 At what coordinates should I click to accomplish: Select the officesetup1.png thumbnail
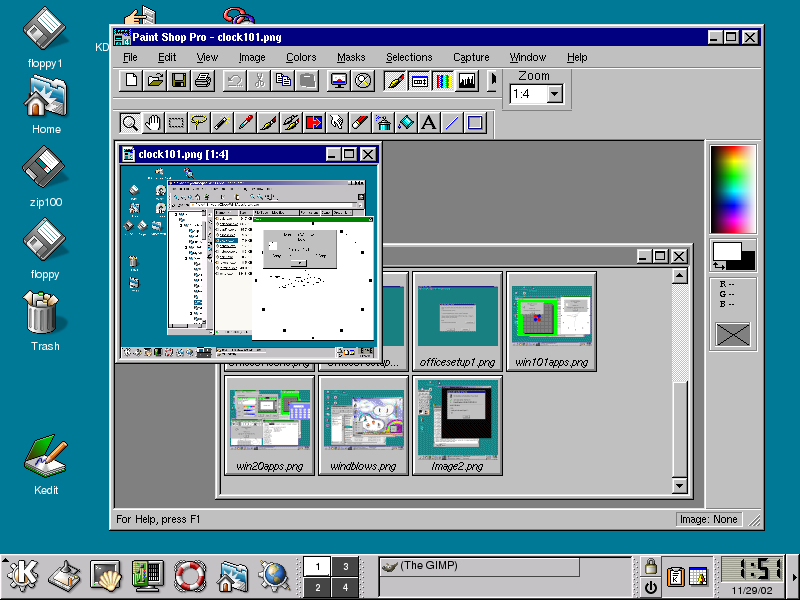[x=458, y=321]
